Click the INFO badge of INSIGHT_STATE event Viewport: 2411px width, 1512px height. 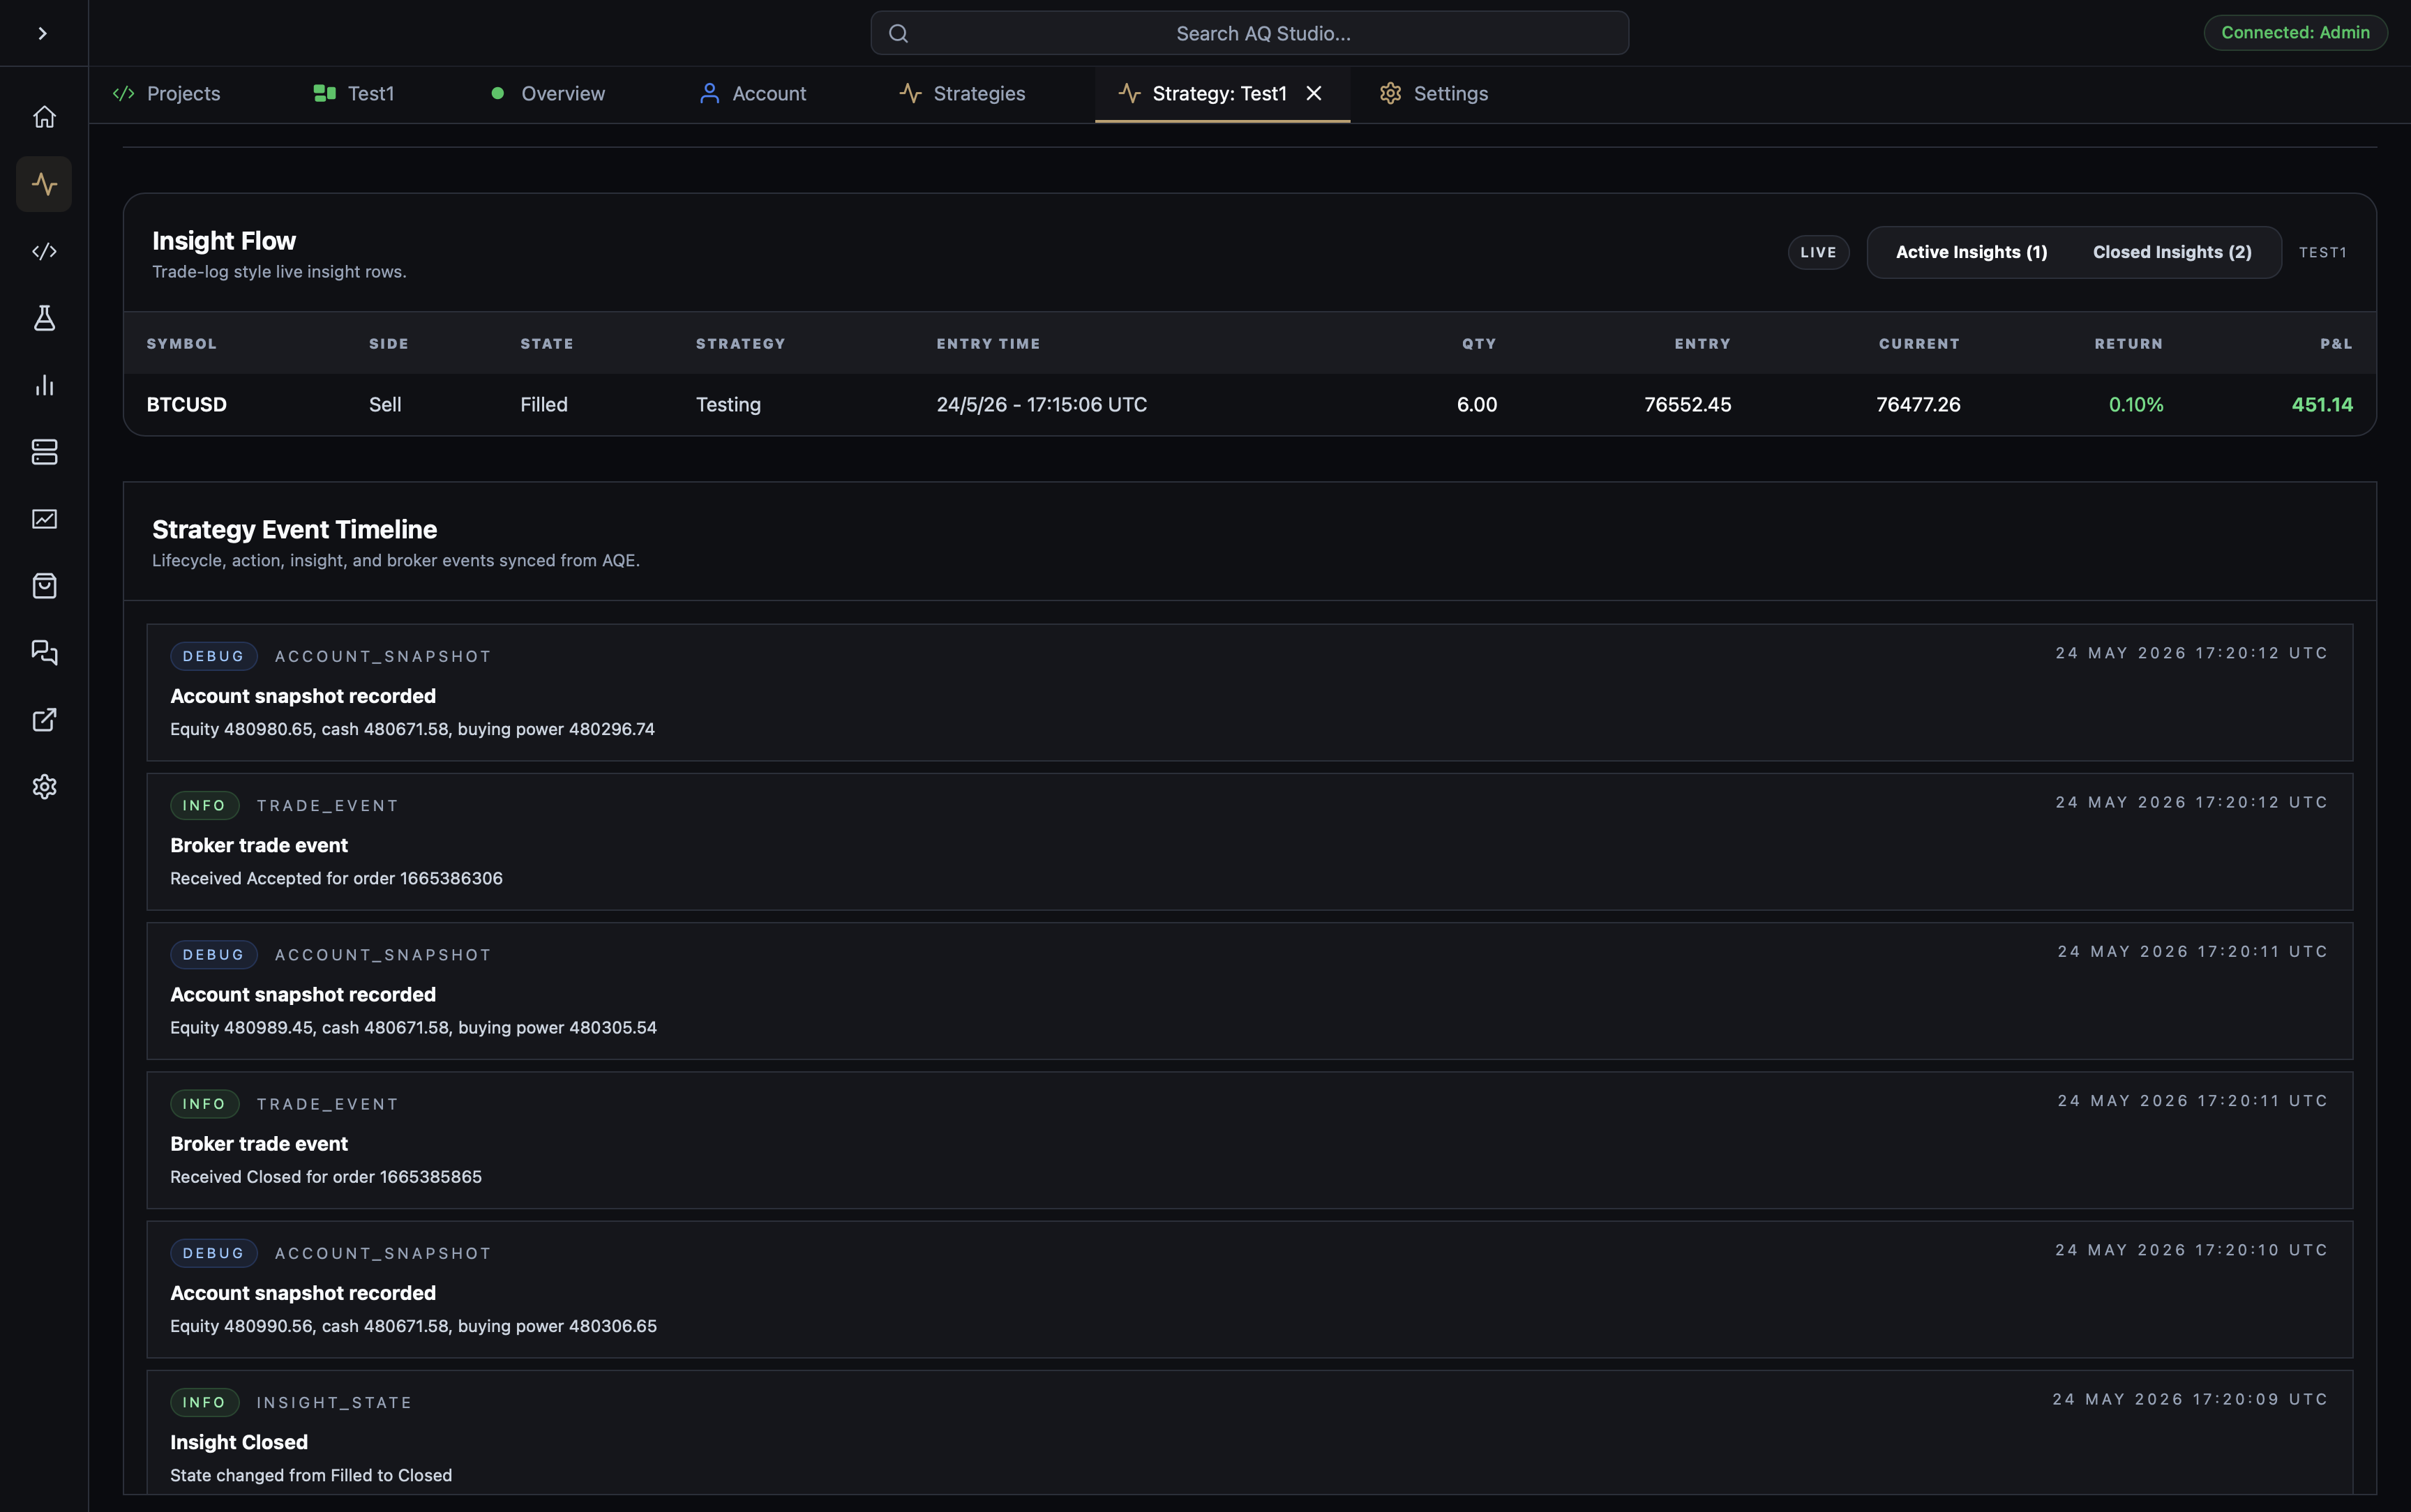[x=204, y=1403]
